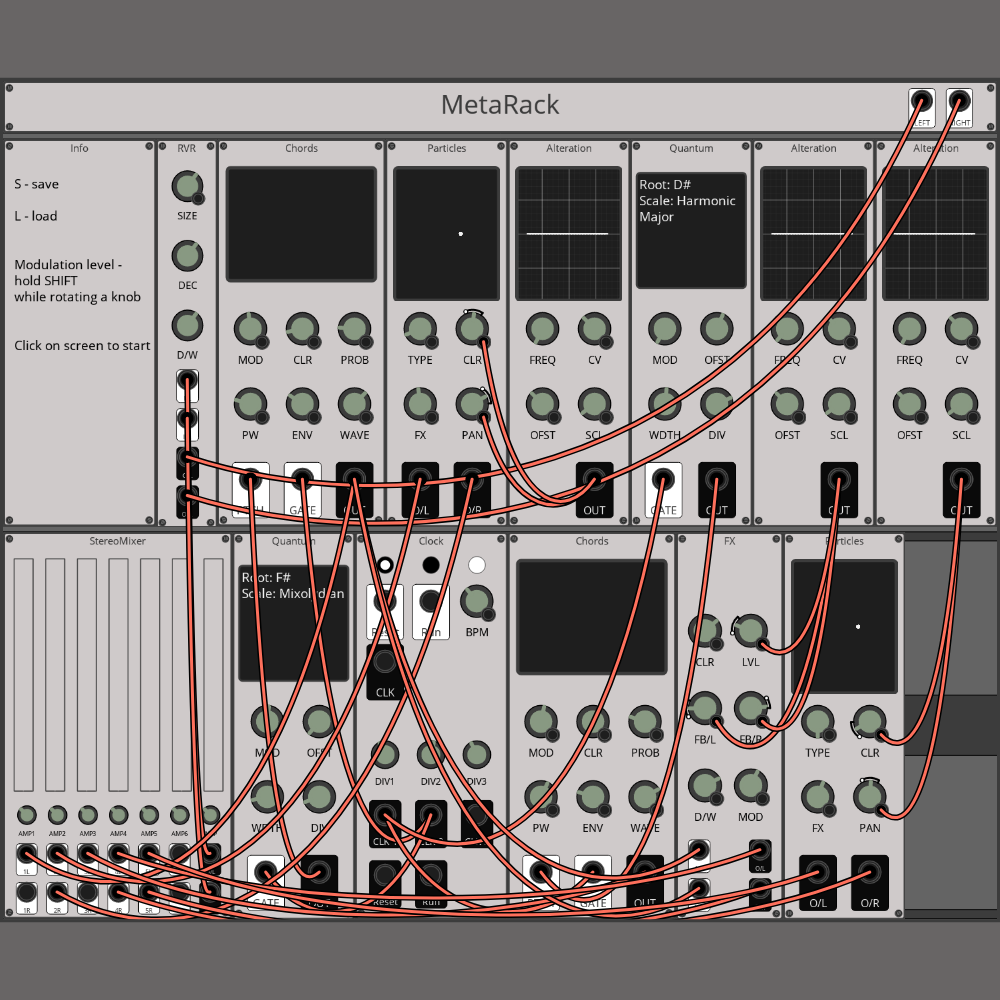Viewport: 1000px width, 1000px height.
Task: Click DIV knob on Quantum D# module
Action: click(x=717, y=405)
